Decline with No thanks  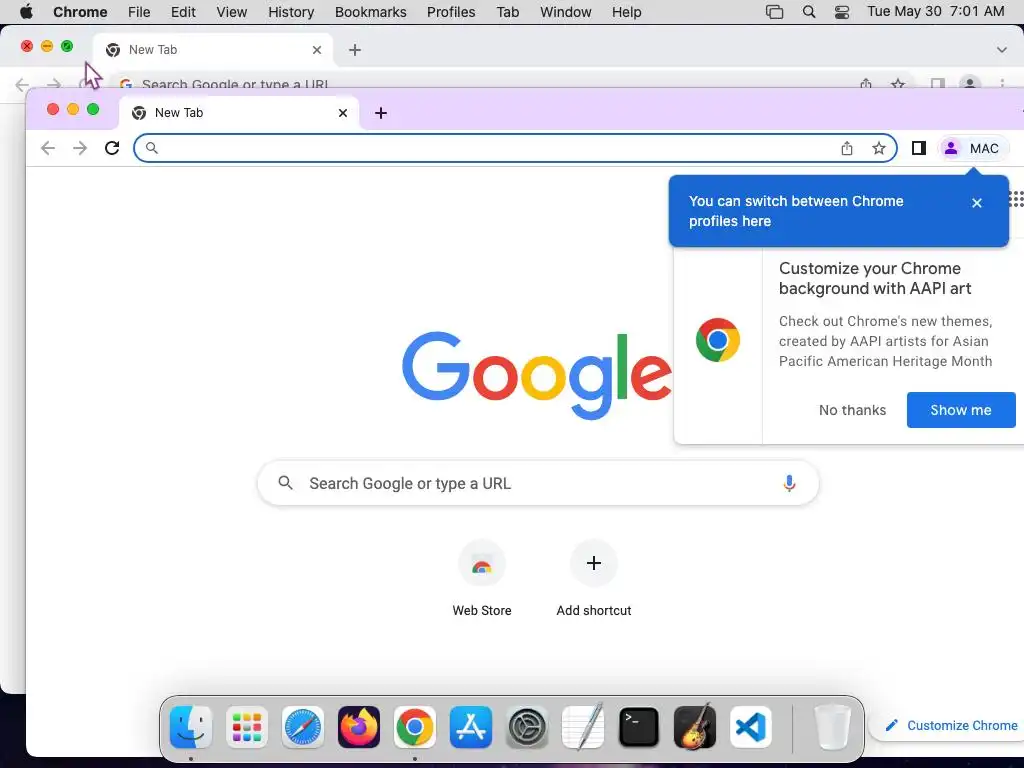pyautogui.click(x=852, y=410)
